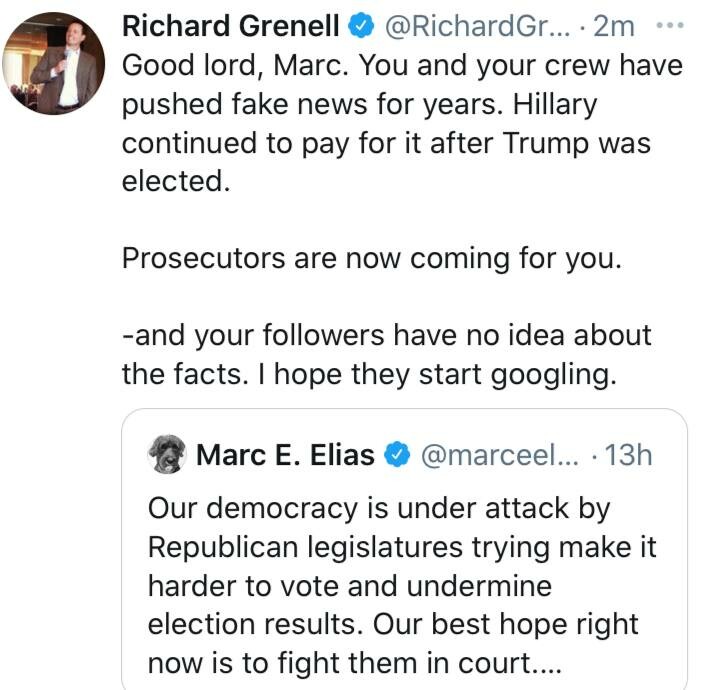Click the 'Prosecutors are now coming for you' line
The image size is (720, 690).
tap(371, 258)
